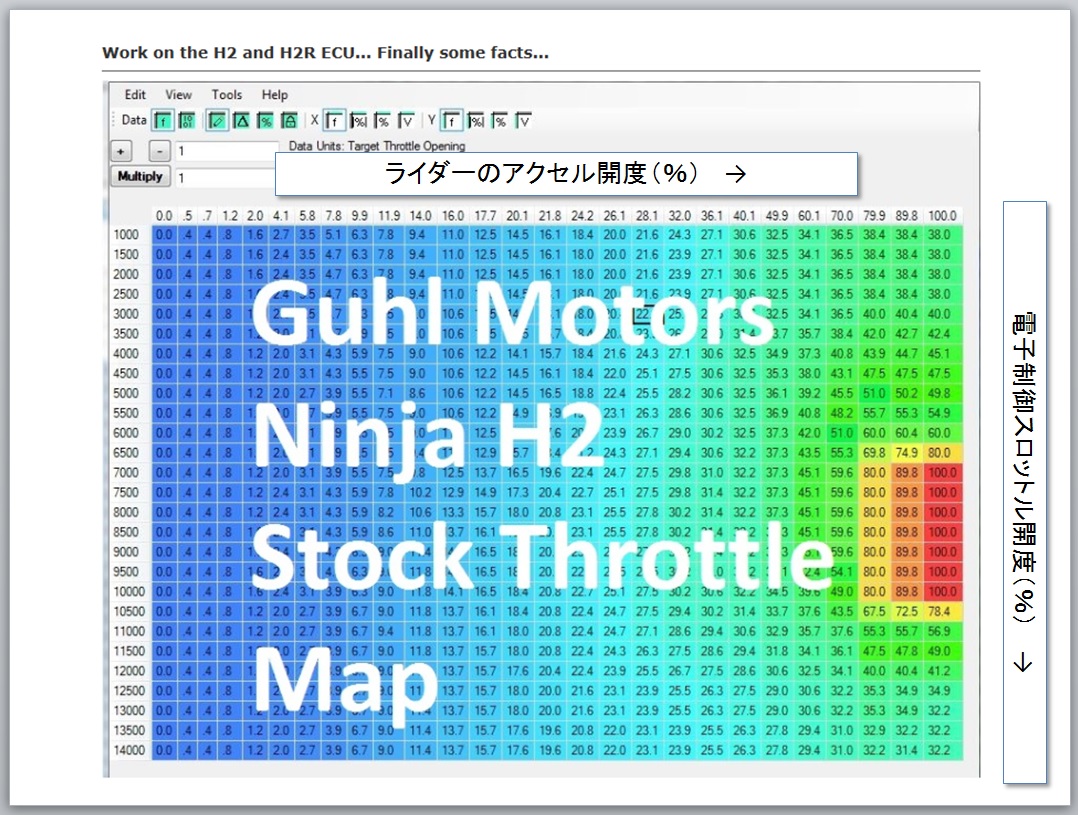The height and width of the screenshot is (815, 1078).
Task: Select the 10500 RPM row header
Action: 129,611
